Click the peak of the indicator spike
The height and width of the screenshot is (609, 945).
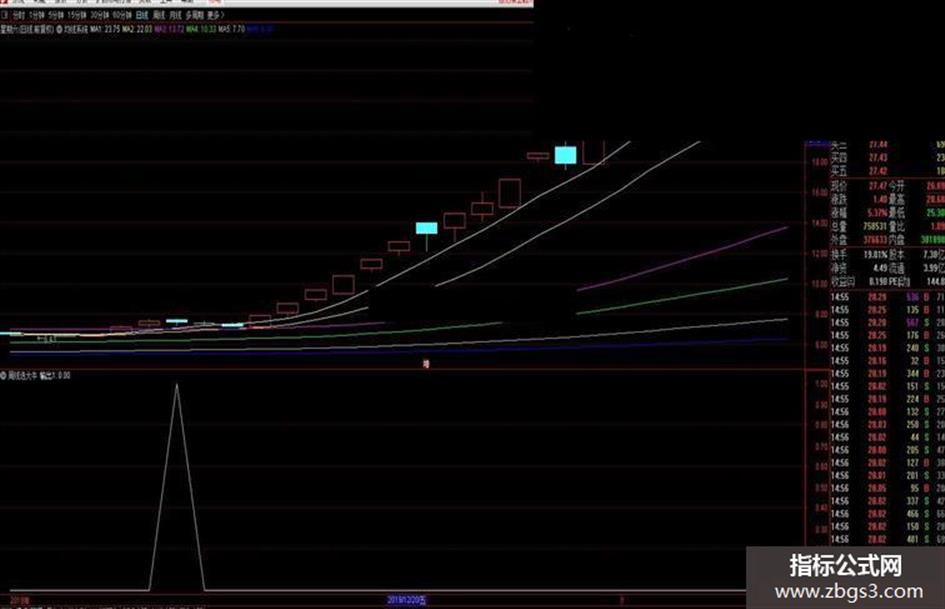(177, 385)
